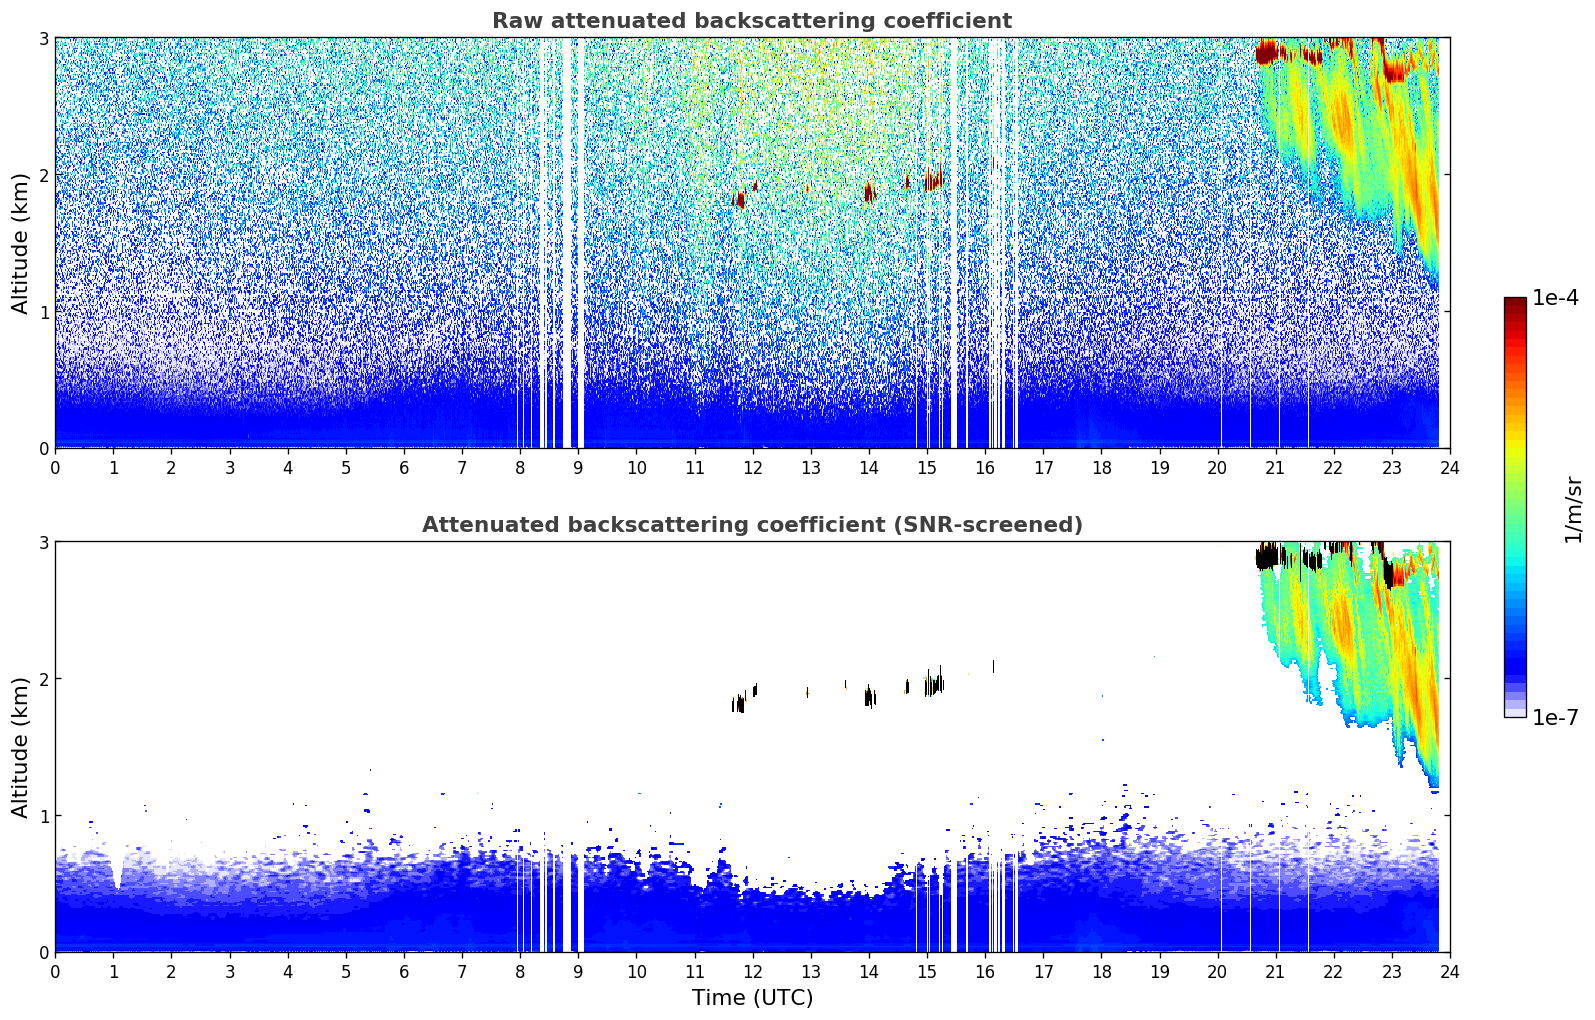
Task: Click altitude tick '1' on the SNR-screened plot axis
Action: pyautogui.click(x=43, y=816)
